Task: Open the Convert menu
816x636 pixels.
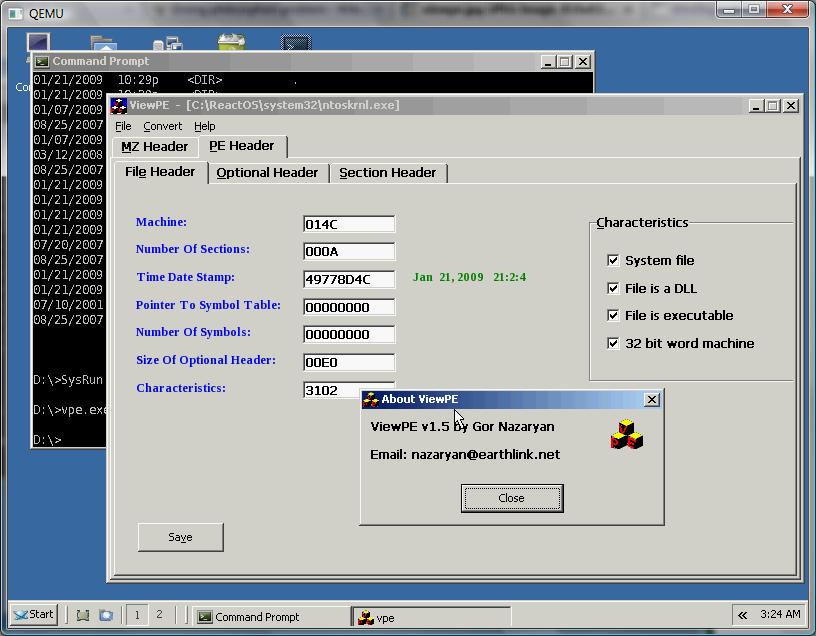Action: [162, 126]
